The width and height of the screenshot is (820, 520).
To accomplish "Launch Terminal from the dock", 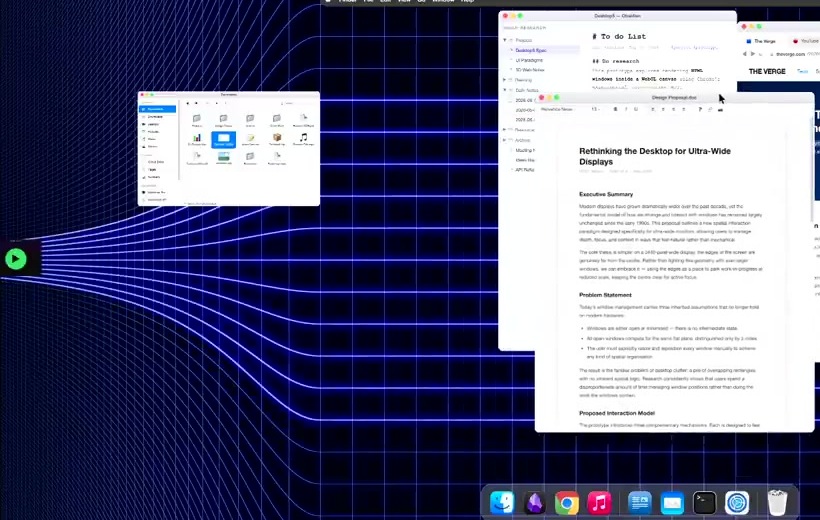I will [x=704, y=503].
